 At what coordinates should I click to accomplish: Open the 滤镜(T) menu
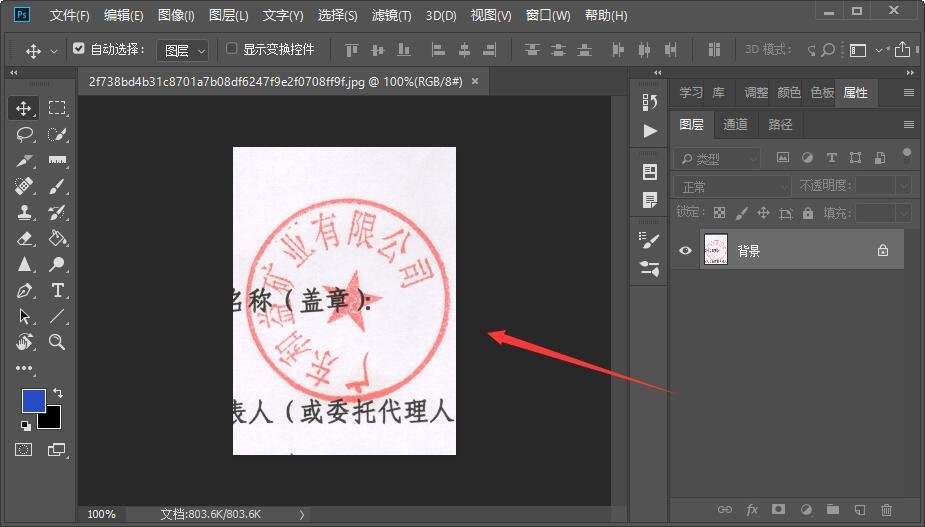pos(391,15)
